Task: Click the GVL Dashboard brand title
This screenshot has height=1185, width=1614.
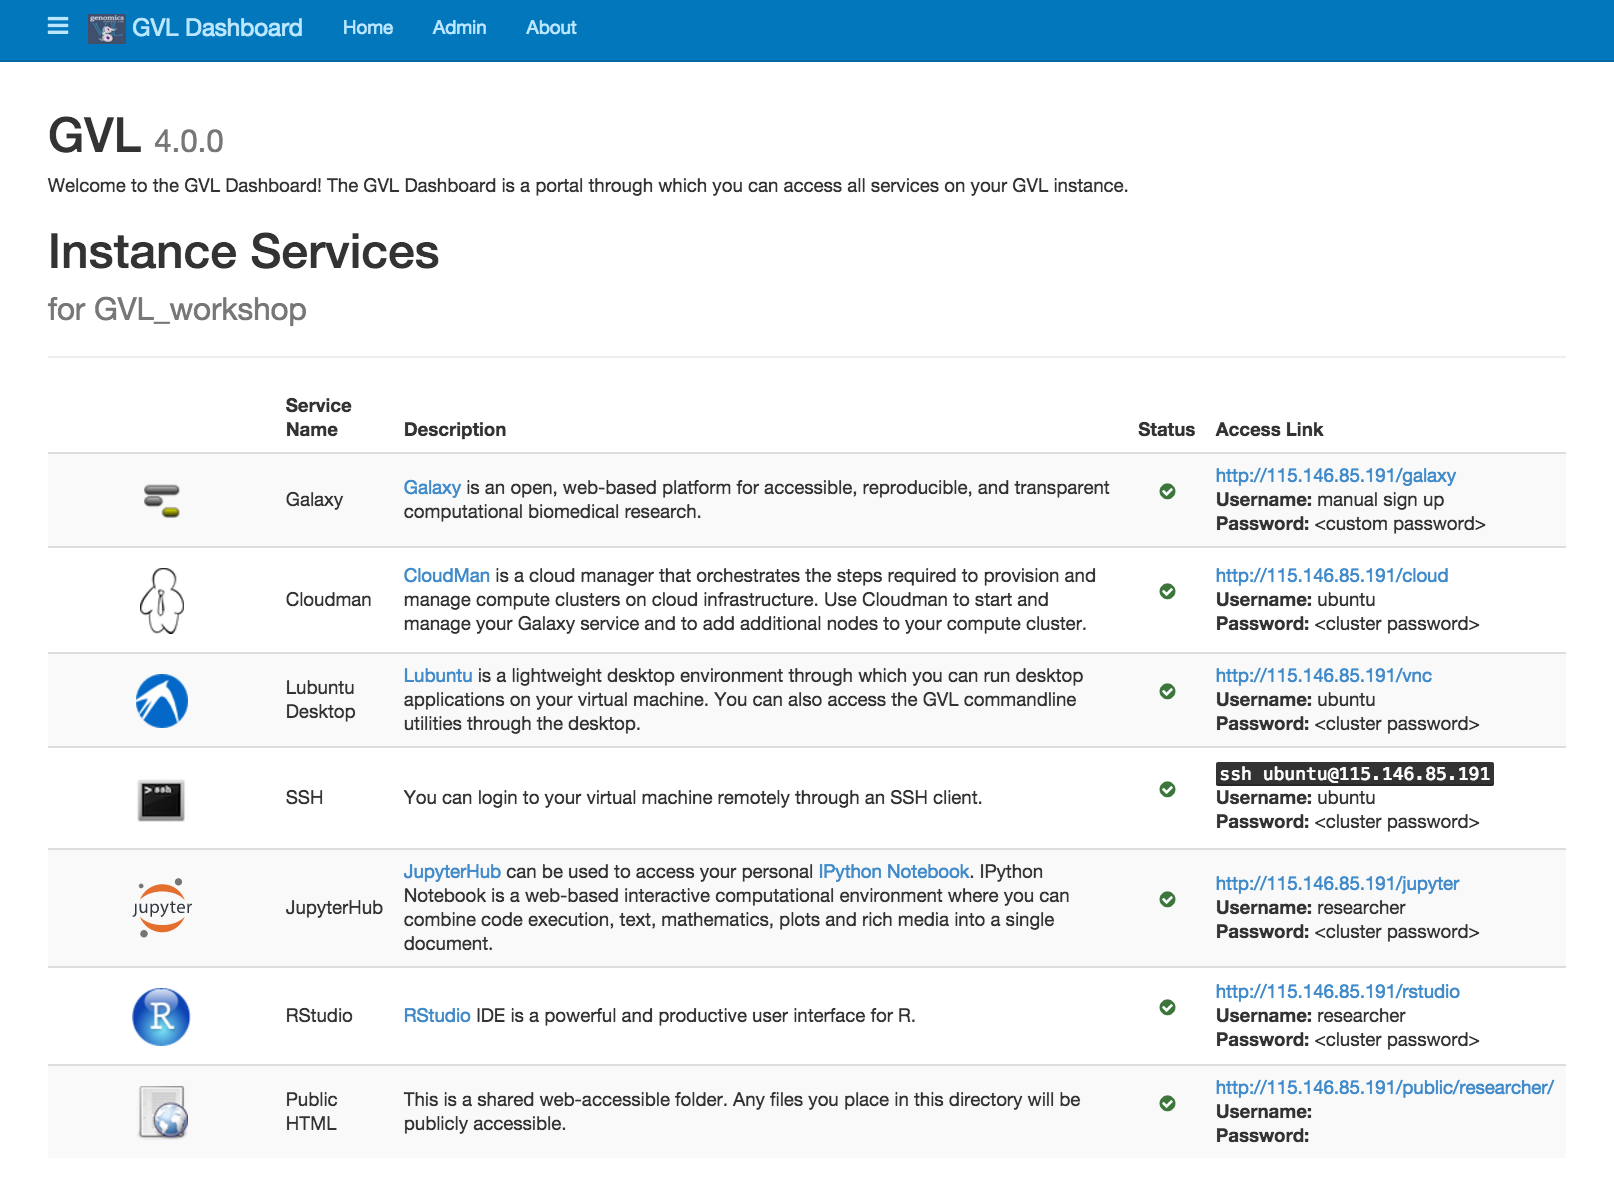Action: click(x=217, y=28)
